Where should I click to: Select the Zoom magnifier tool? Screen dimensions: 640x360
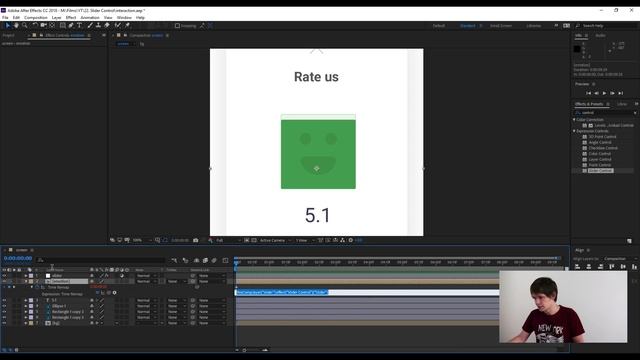(x=24, y=25)
